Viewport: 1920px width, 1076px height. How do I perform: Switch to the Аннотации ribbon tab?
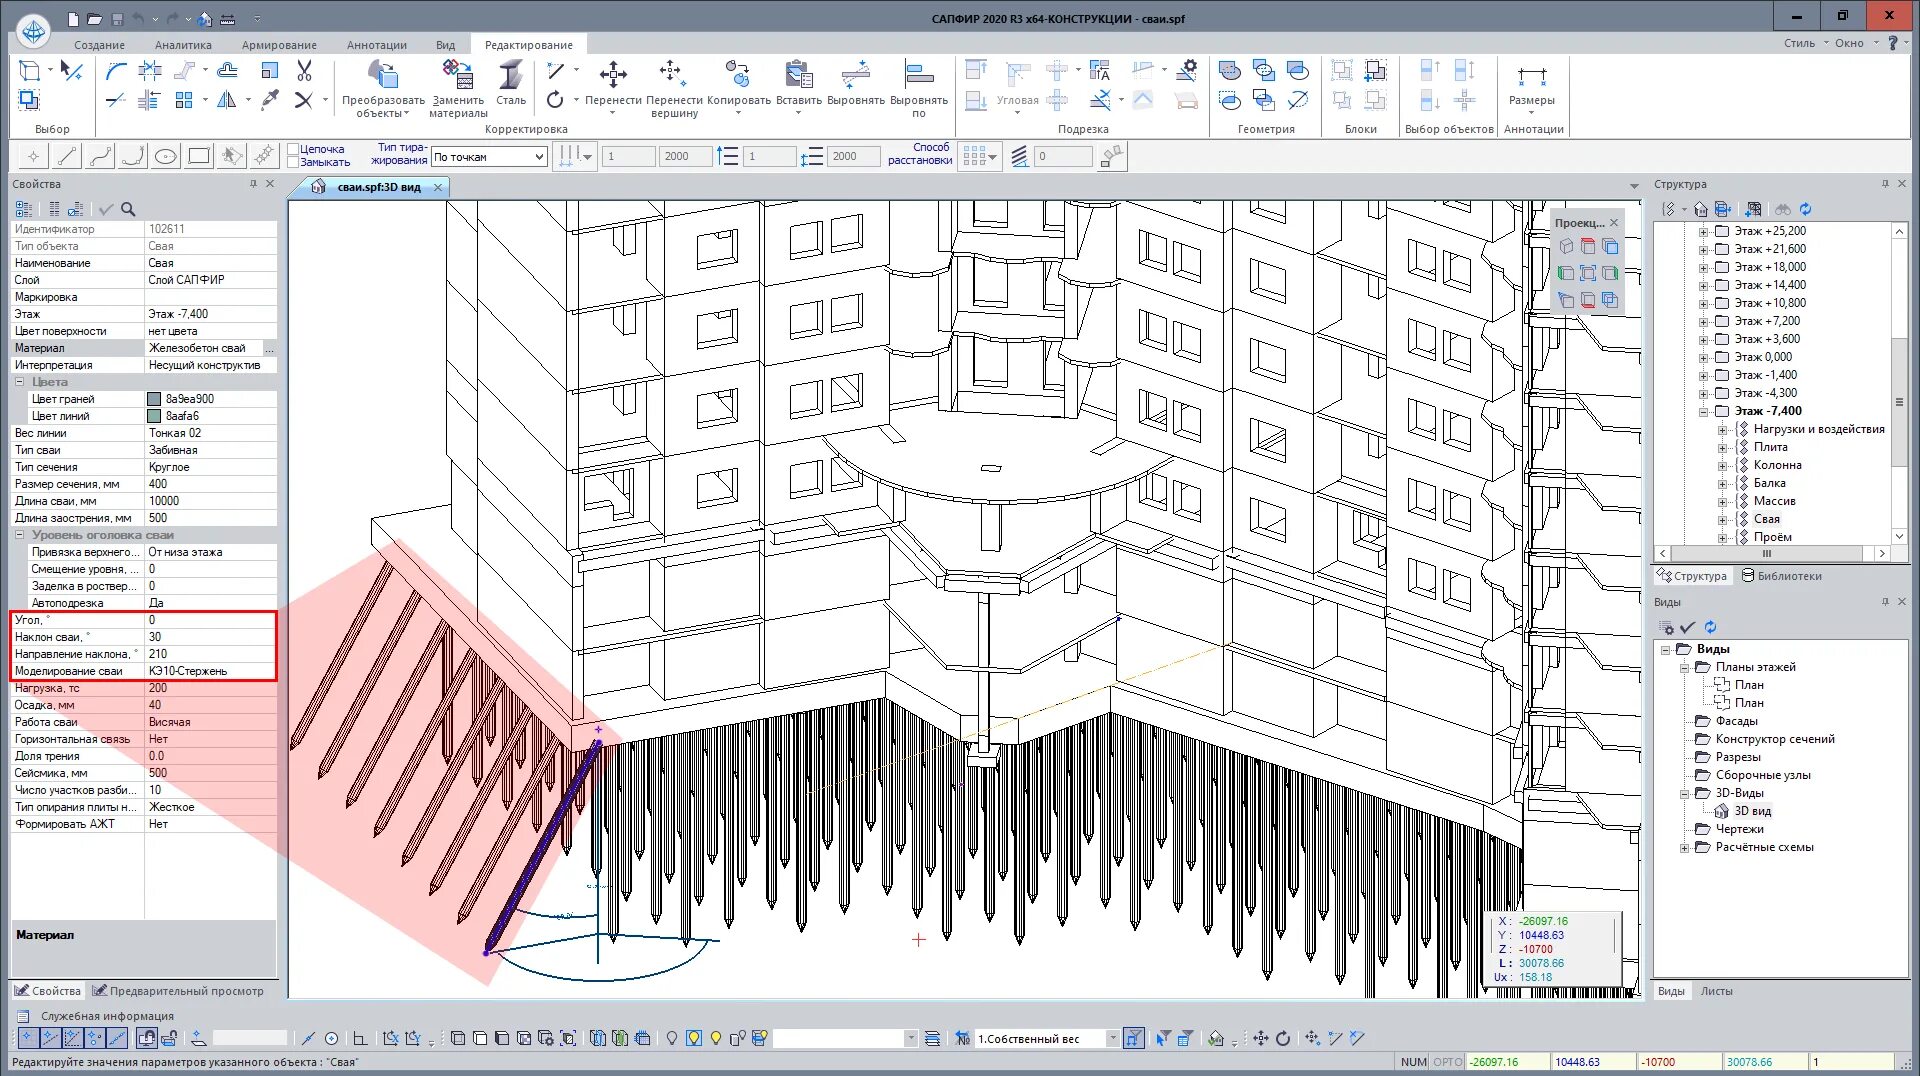(376, 45)
